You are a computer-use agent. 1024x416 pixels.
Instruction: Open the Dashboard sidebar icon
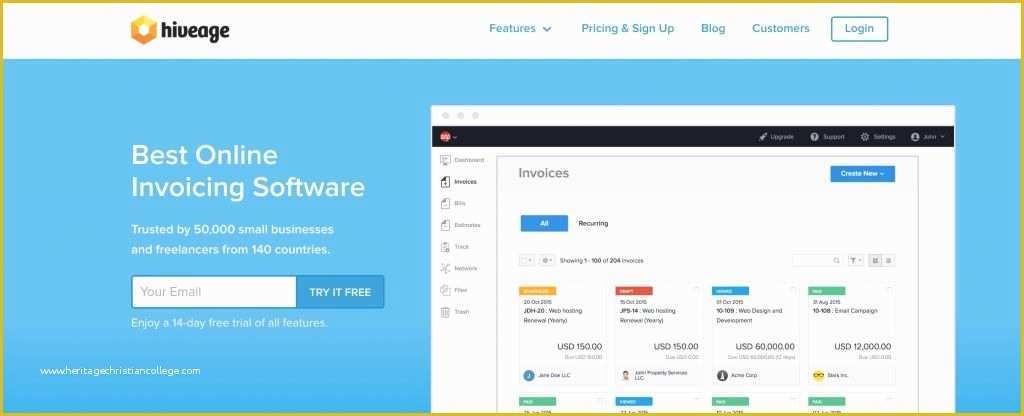(446, 160)
